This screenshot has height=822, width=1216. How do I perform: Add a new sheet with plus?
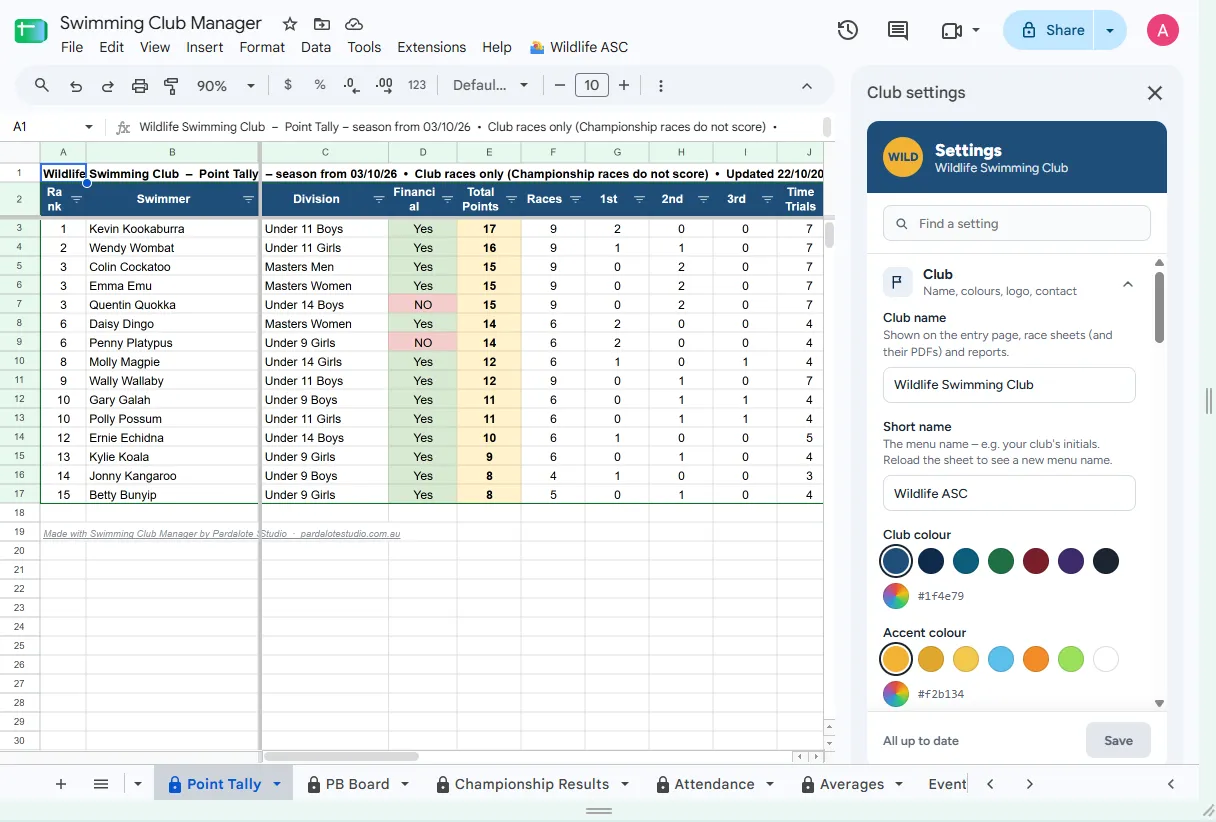pos(61,784)
